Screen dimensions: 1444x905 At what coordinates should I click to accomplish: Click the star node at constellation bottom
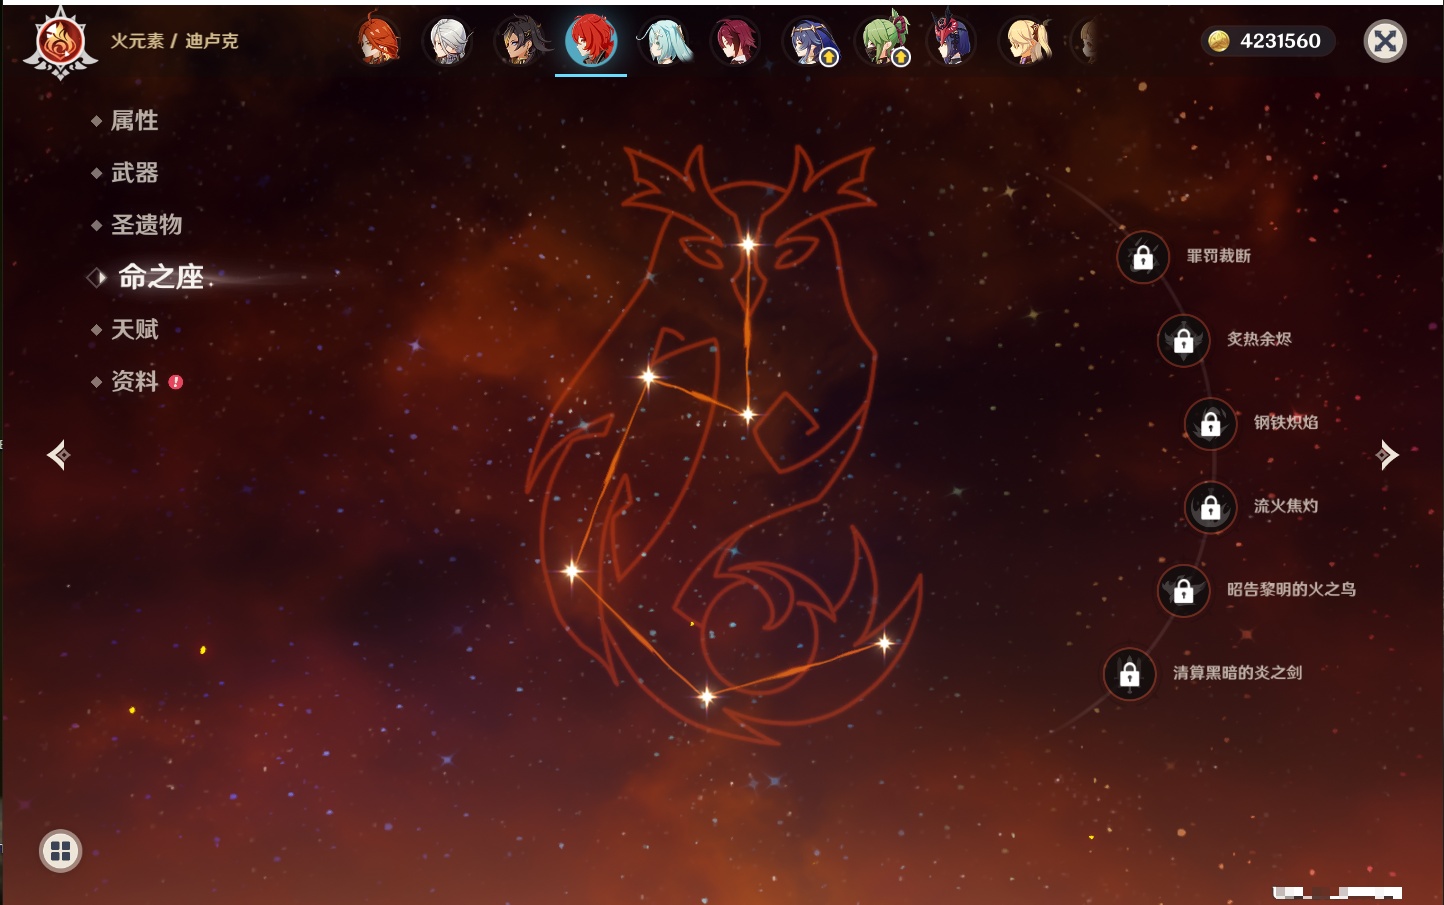point(706,696)
